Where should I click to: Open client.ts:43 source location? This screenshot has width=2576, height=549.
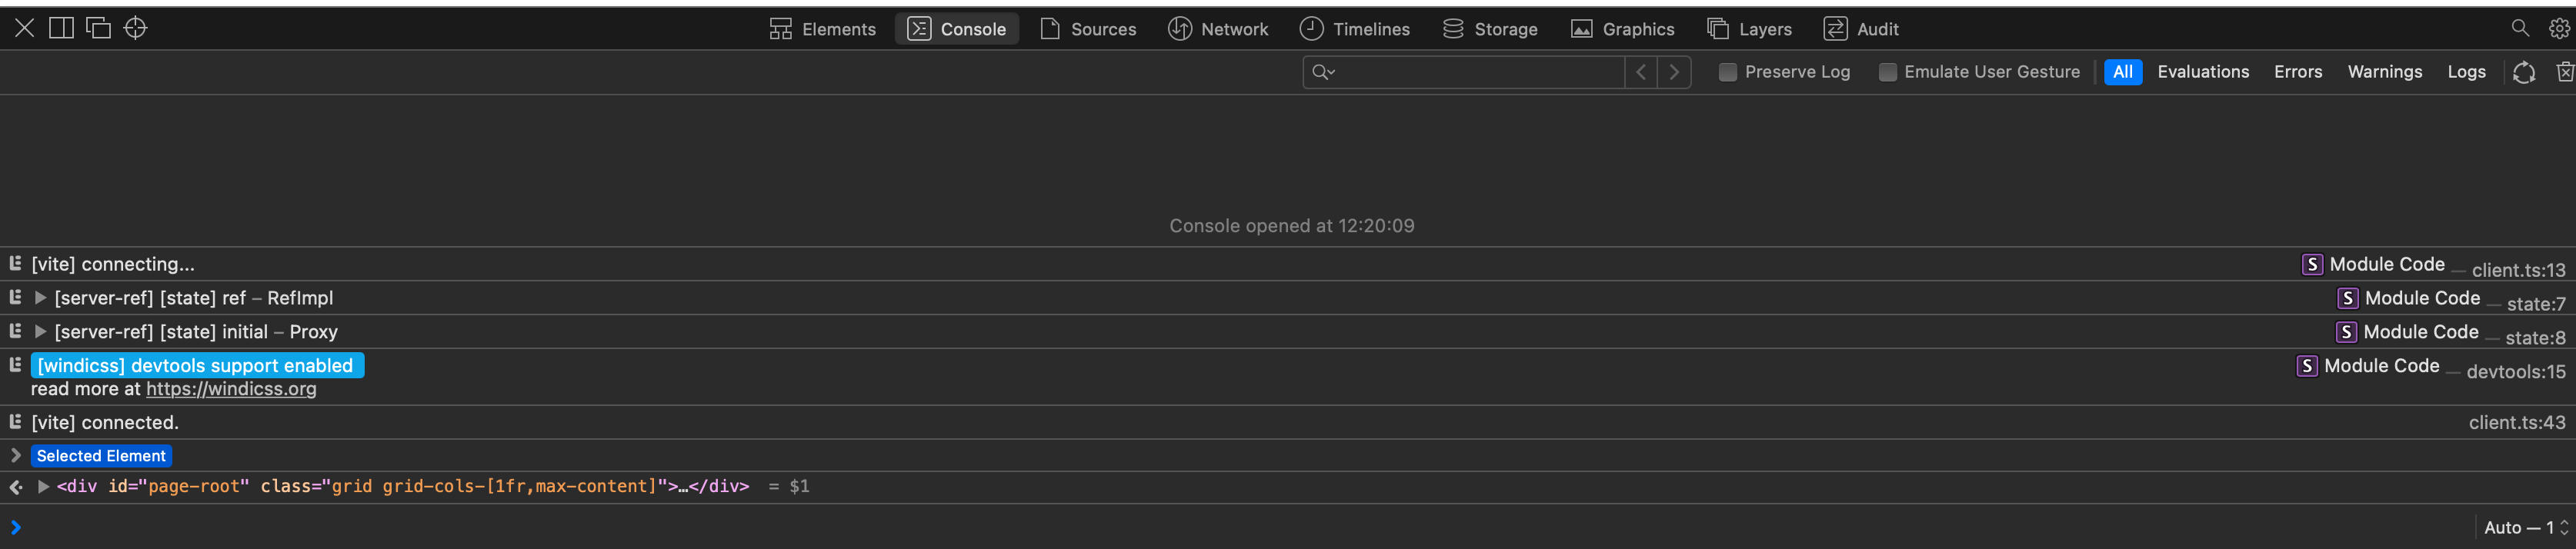pyautogui.click(x=2518, y=422)
